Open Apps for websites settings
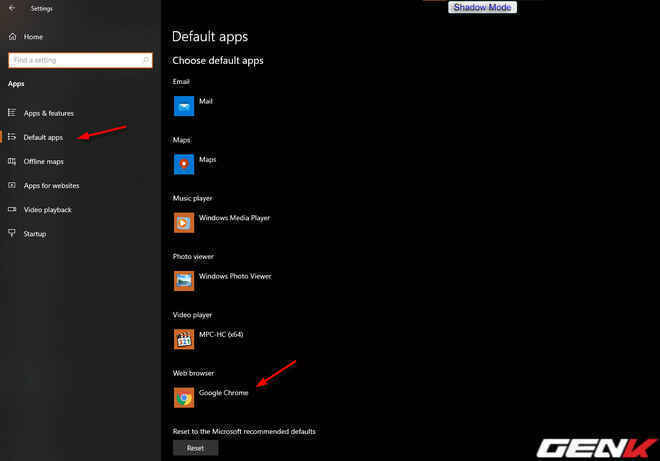This screenshot has width=660, height=461. pos(51,186)
